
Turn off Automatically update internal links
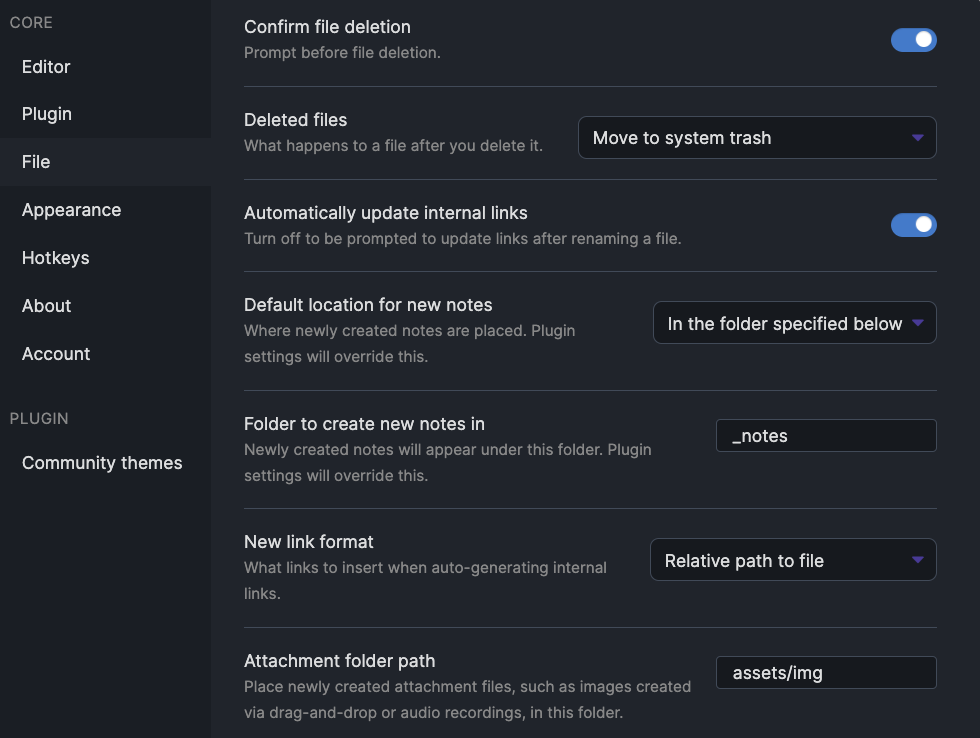tap(913, 225)
